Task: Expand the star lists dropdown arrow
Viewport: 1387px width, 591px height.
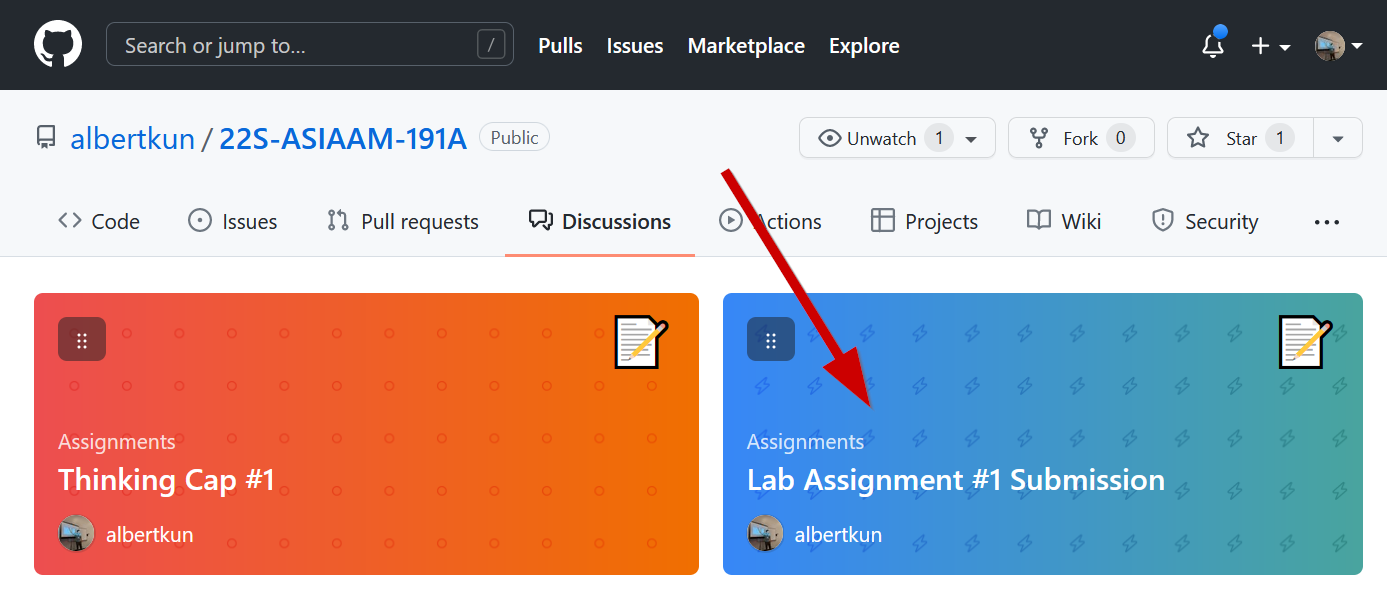Action: (x=1338, y=138)
